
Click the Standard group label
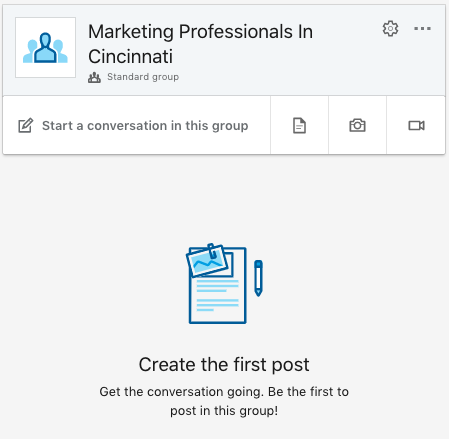(x=143, y=77)
